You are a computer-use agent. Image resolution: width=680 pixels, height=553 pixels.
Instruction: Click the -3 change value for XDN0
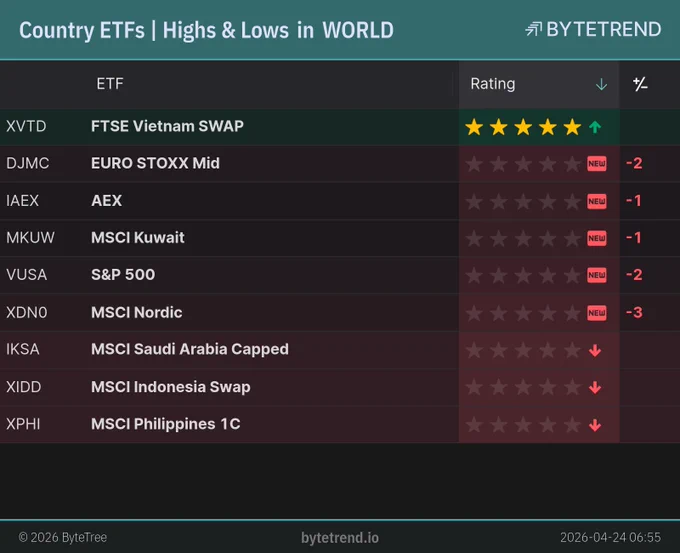tap(634, 313)
